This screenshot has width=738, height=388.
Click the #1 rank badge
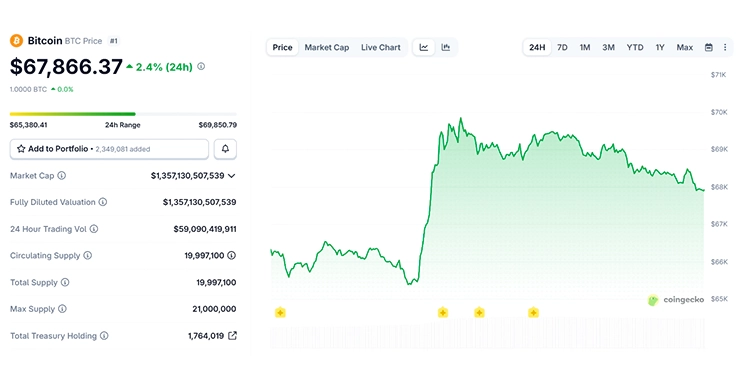(x=113, y=41)
